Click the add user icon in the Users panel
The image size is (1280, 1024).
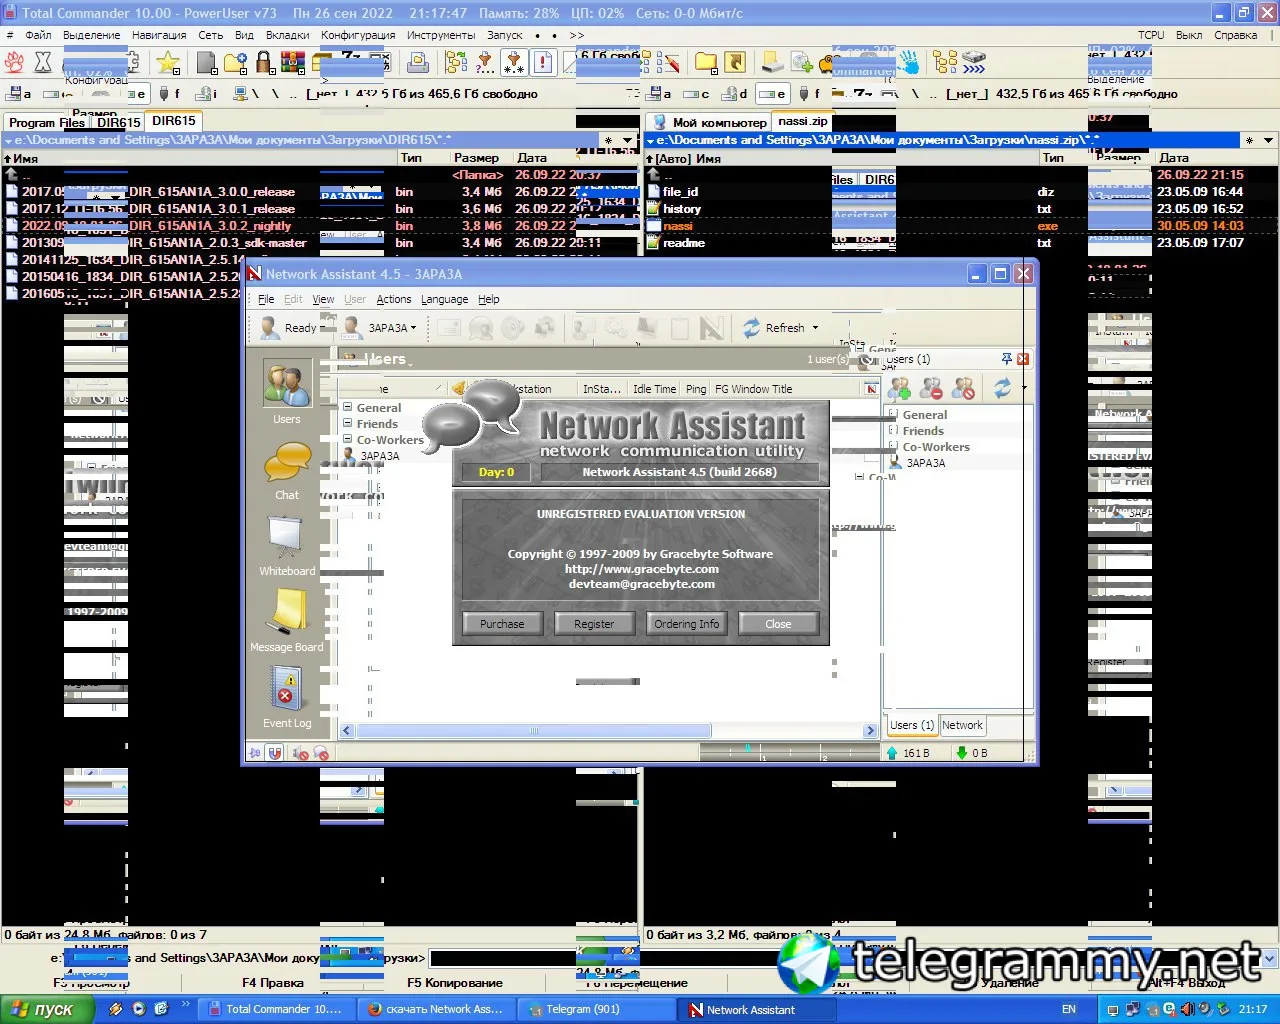pyautogui.click(x=899, y=387)
